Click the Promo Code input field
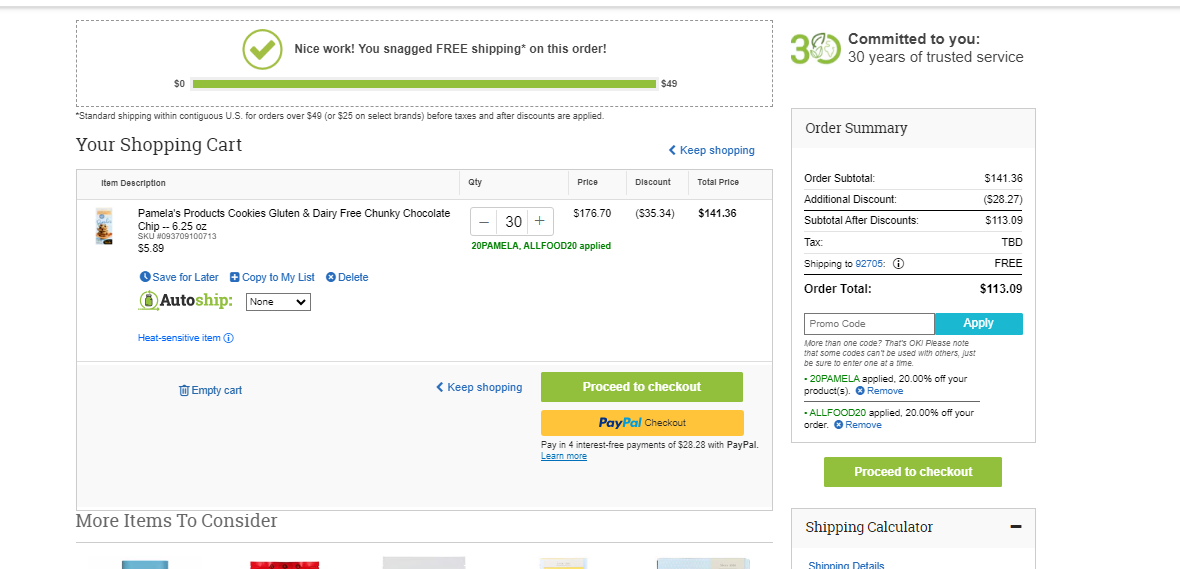The width and height of the screenshot is (1180, 569). [869, 324]
